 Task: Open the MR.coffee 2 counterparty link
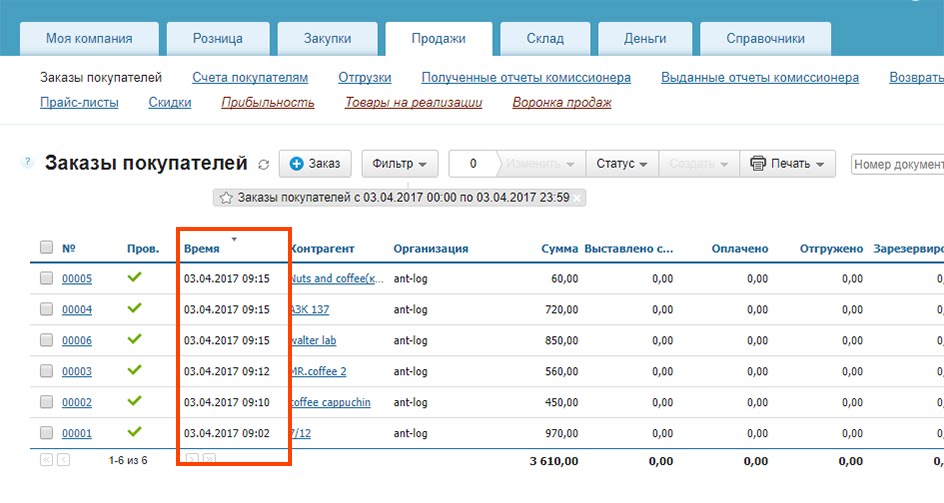[319, 372]
